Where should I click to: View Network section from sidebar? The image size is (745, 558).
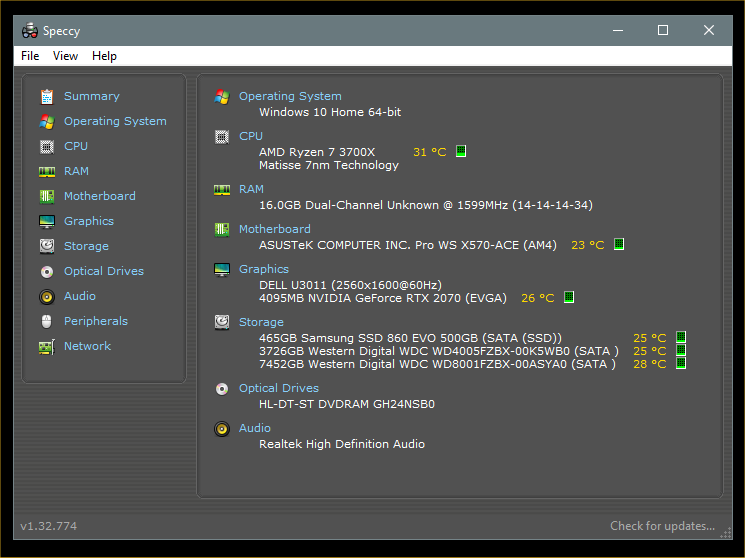pos(87,346)
